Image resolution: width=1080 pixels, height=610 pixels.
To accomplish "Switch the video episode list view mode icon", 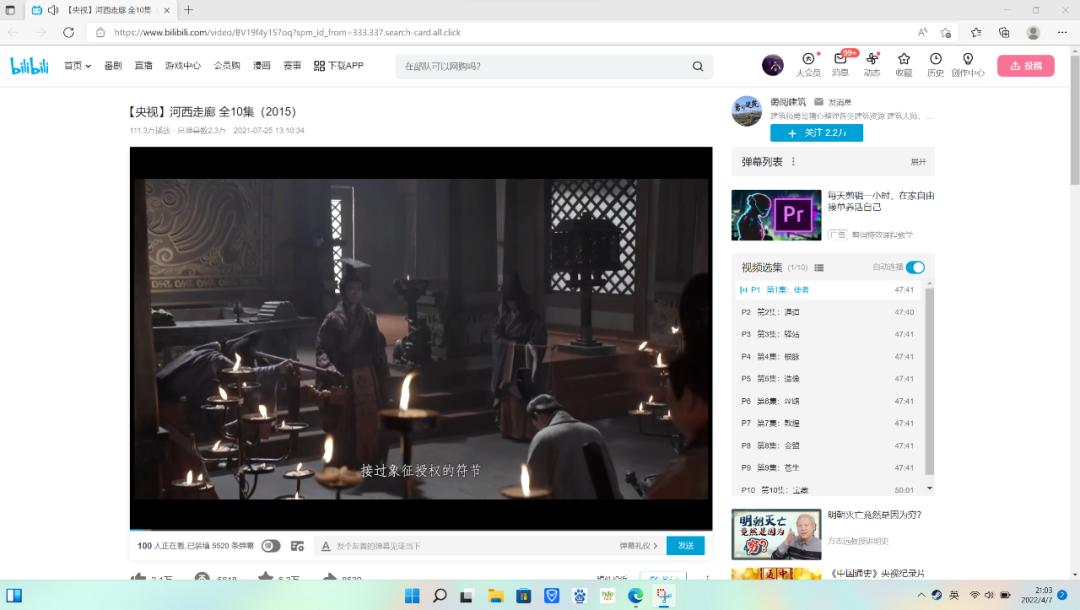I will pos(819,268).
